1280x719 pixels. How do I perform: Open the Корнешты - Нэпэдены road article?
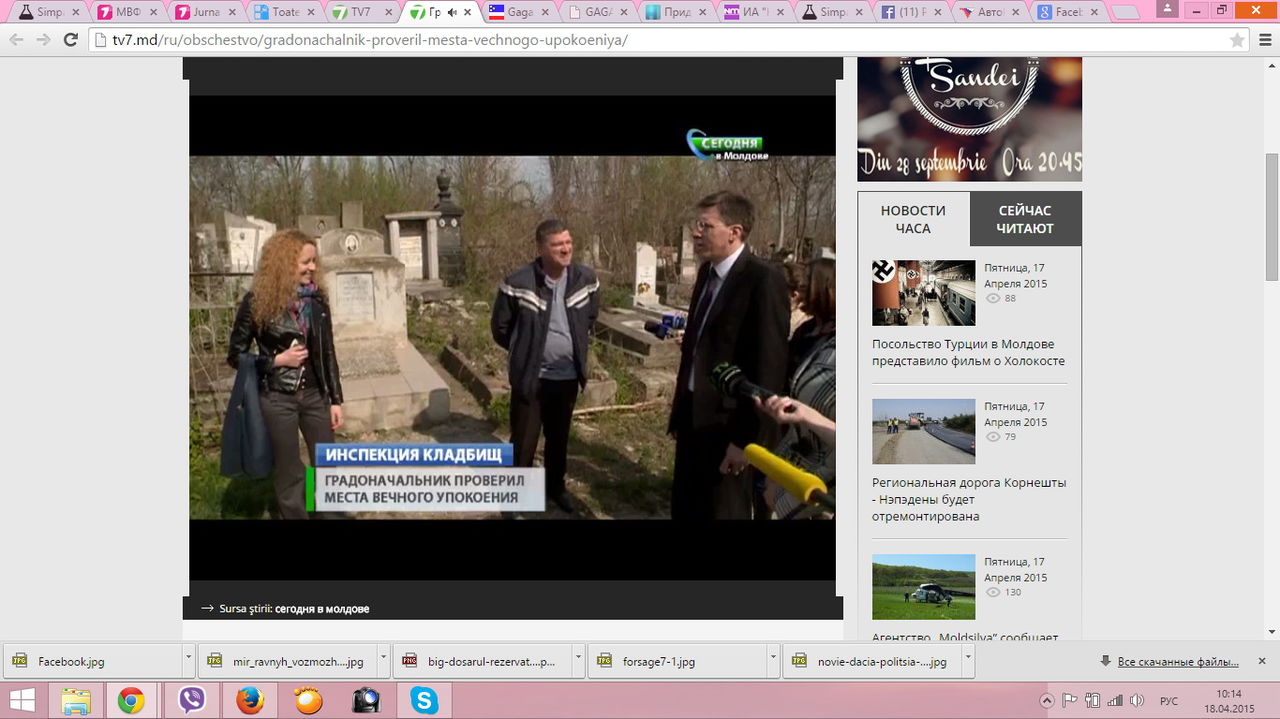pyautogui.click(x=969, y=499)
